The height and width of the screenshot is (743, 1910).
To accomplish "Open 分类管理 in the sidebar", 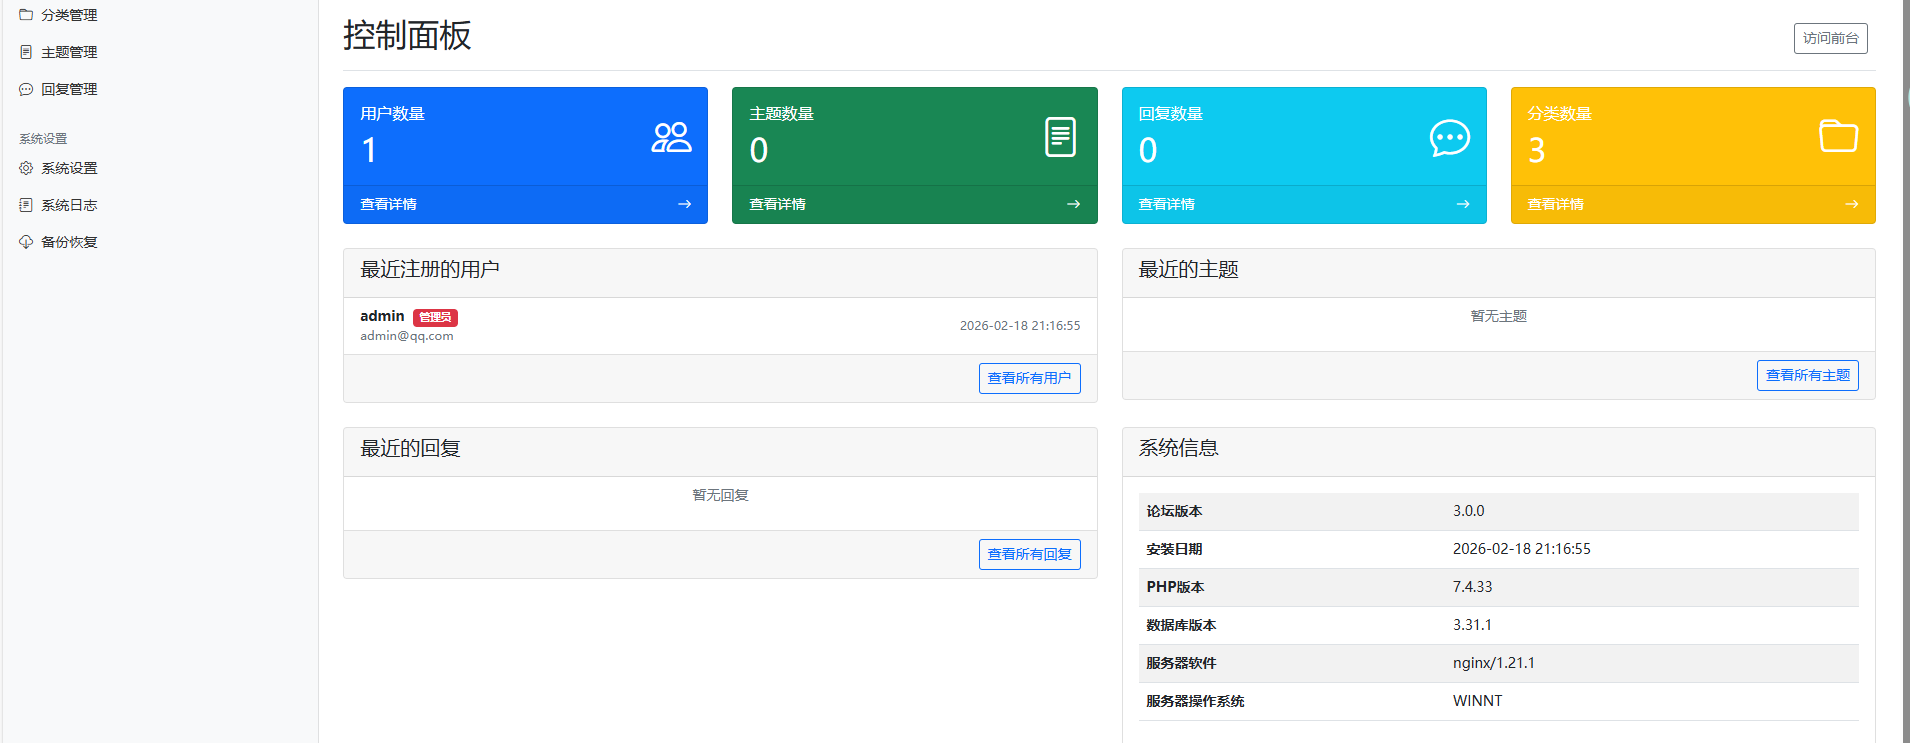I will tap(69, 15).
